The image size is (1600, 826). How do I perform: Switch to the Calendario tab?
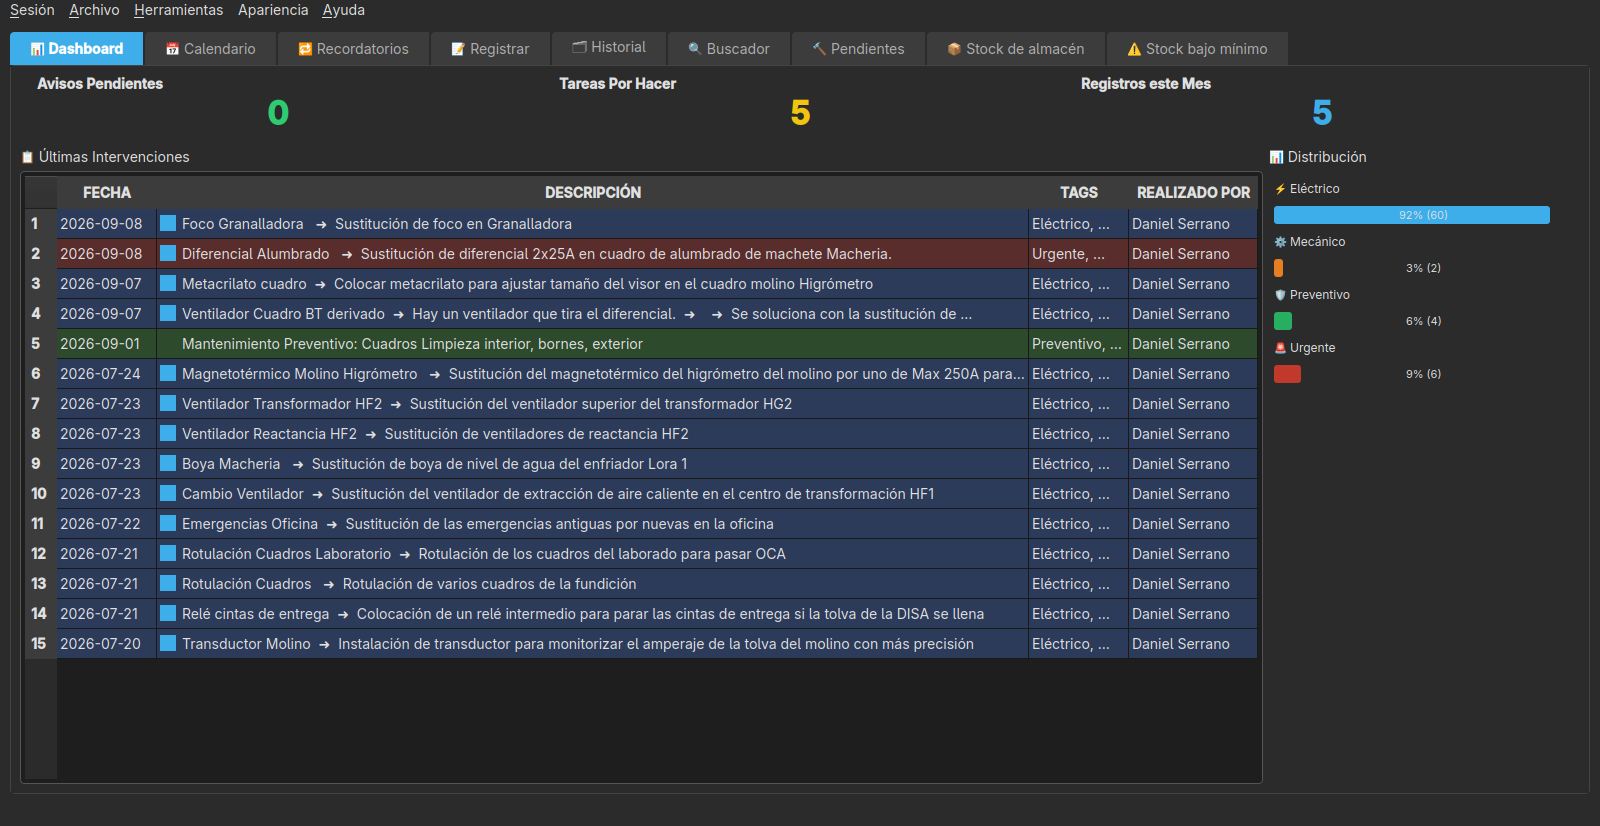(x=210, y=49)
